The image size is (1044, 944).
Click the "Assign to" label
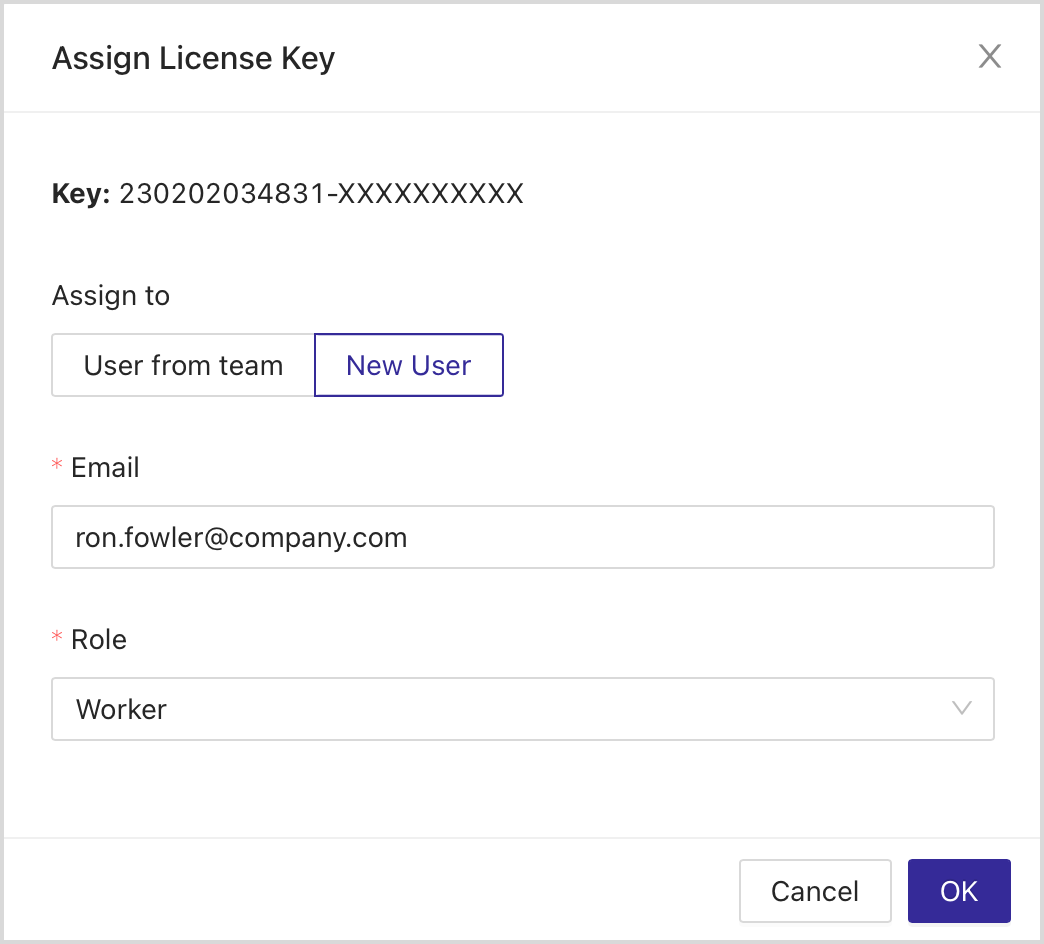(x=110, y=295)
